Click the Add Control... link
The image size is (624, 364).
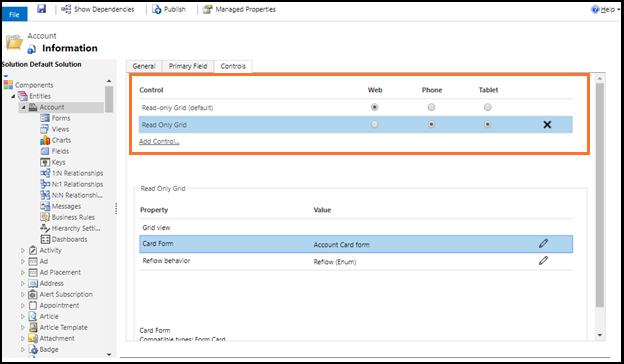159,141
